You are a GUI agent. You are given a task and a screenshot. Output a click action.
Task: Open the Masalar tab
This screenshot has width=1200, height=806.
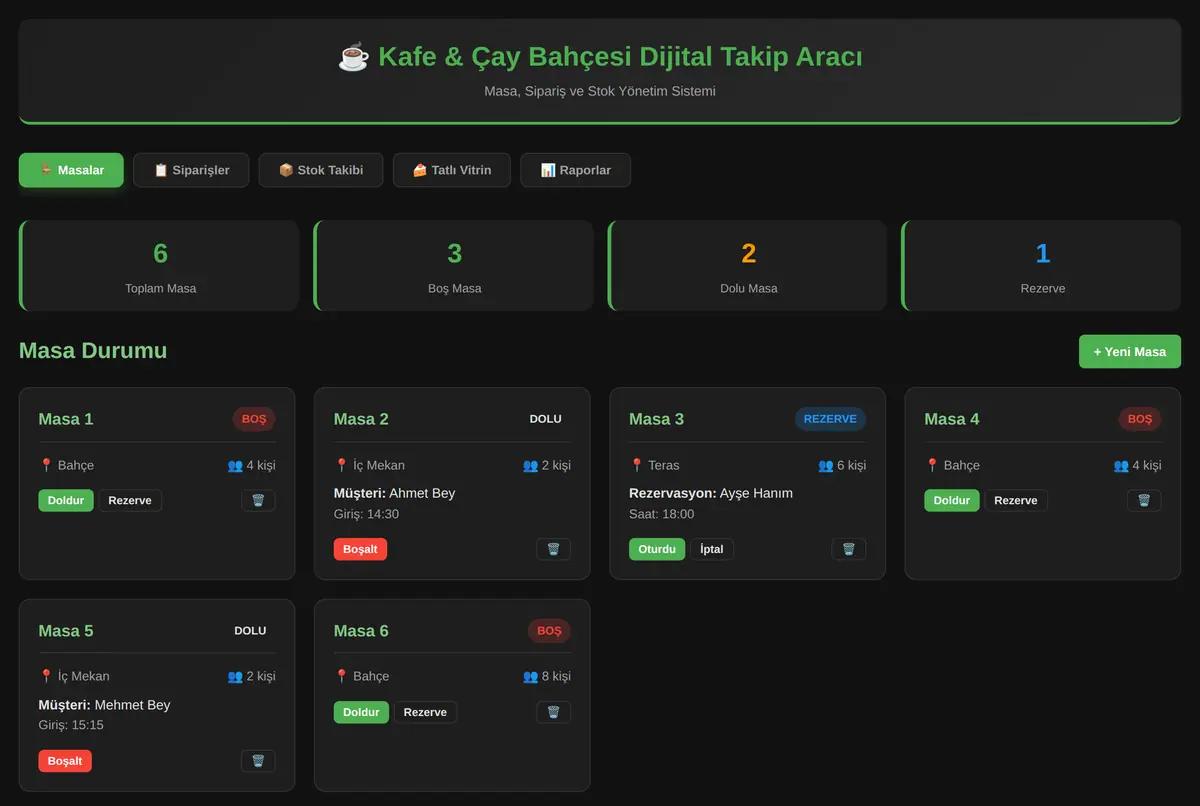tap(71, 170)
